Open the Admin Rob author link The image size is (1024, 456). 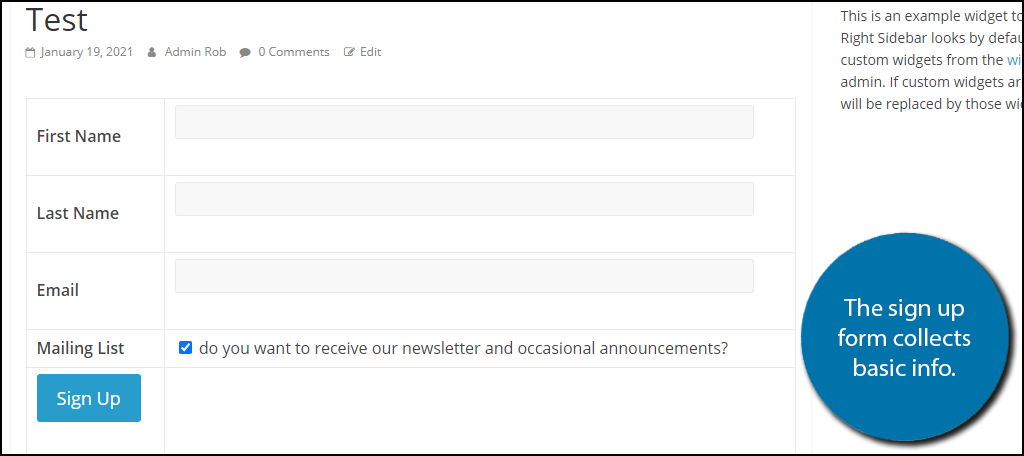(x=195, y=52)
